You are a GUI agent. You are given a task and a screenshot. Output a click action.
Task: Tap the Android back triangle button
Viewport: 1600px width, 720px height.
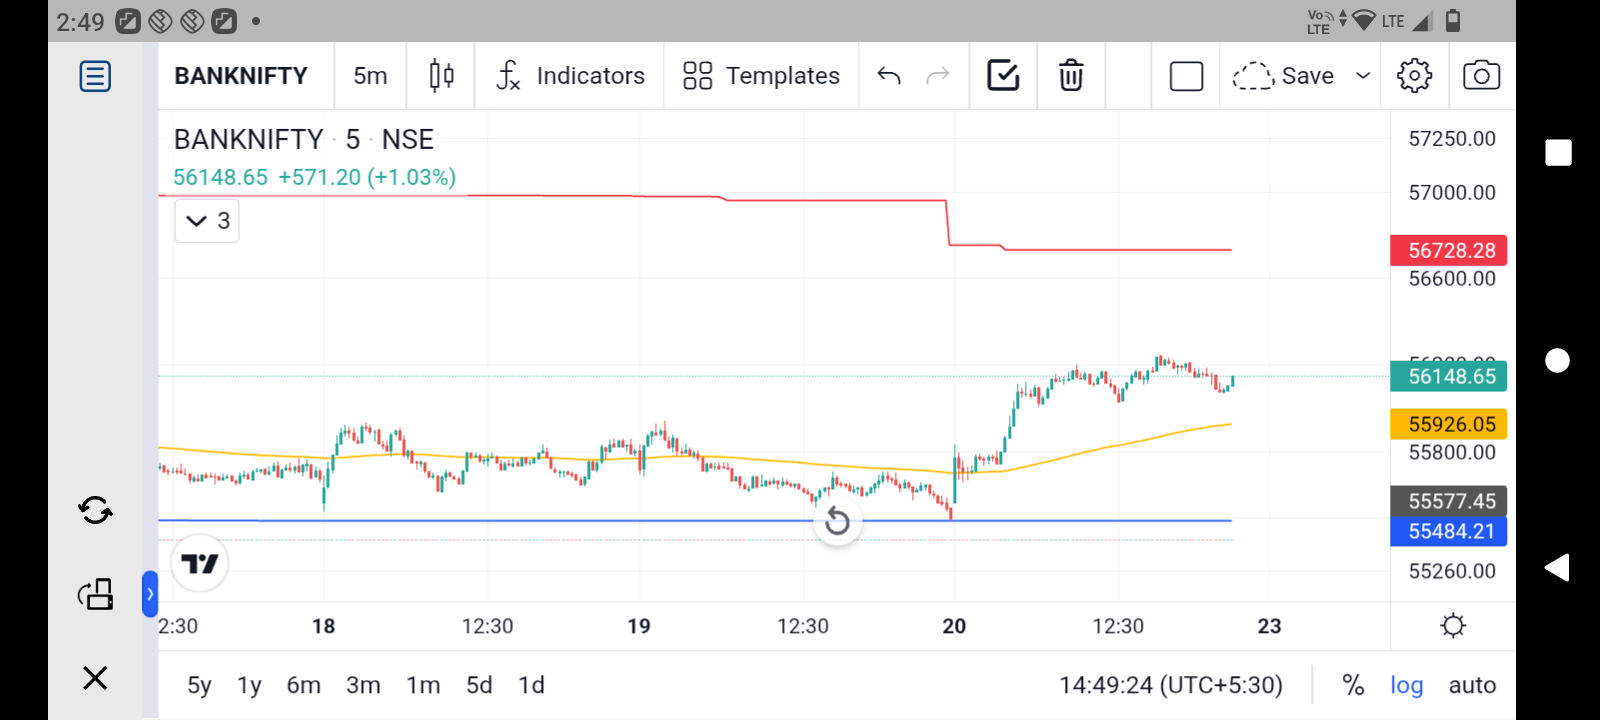click(1557, 568)
